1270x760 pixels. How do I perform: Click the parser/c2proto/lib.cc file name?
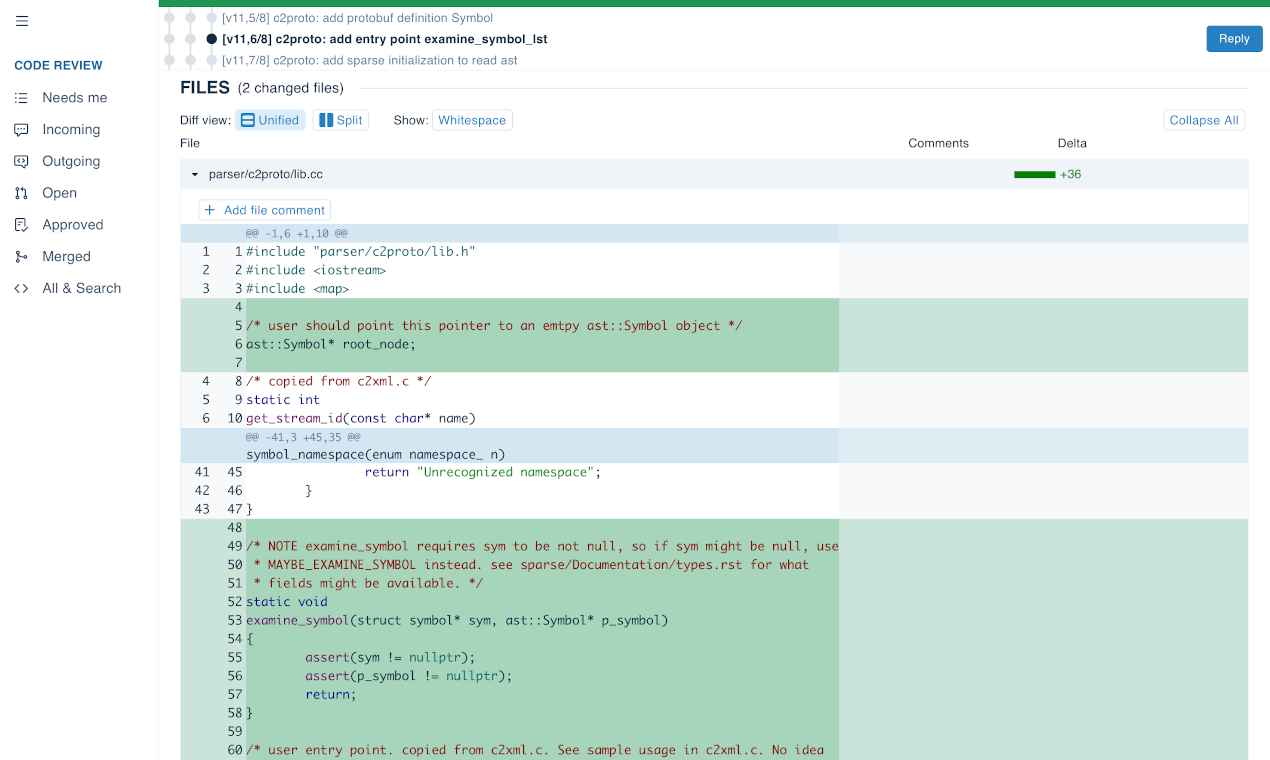266,174
